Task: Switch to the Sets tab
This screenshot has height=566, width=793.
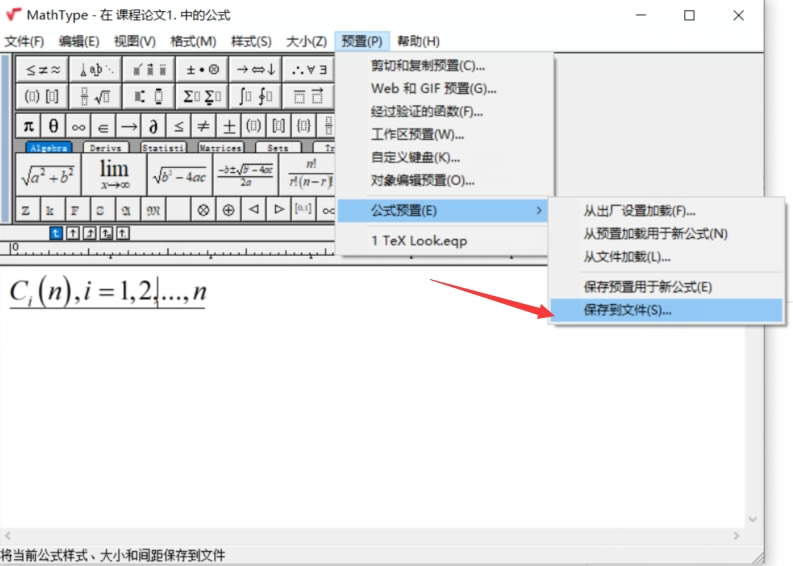Action: (278, 148)
